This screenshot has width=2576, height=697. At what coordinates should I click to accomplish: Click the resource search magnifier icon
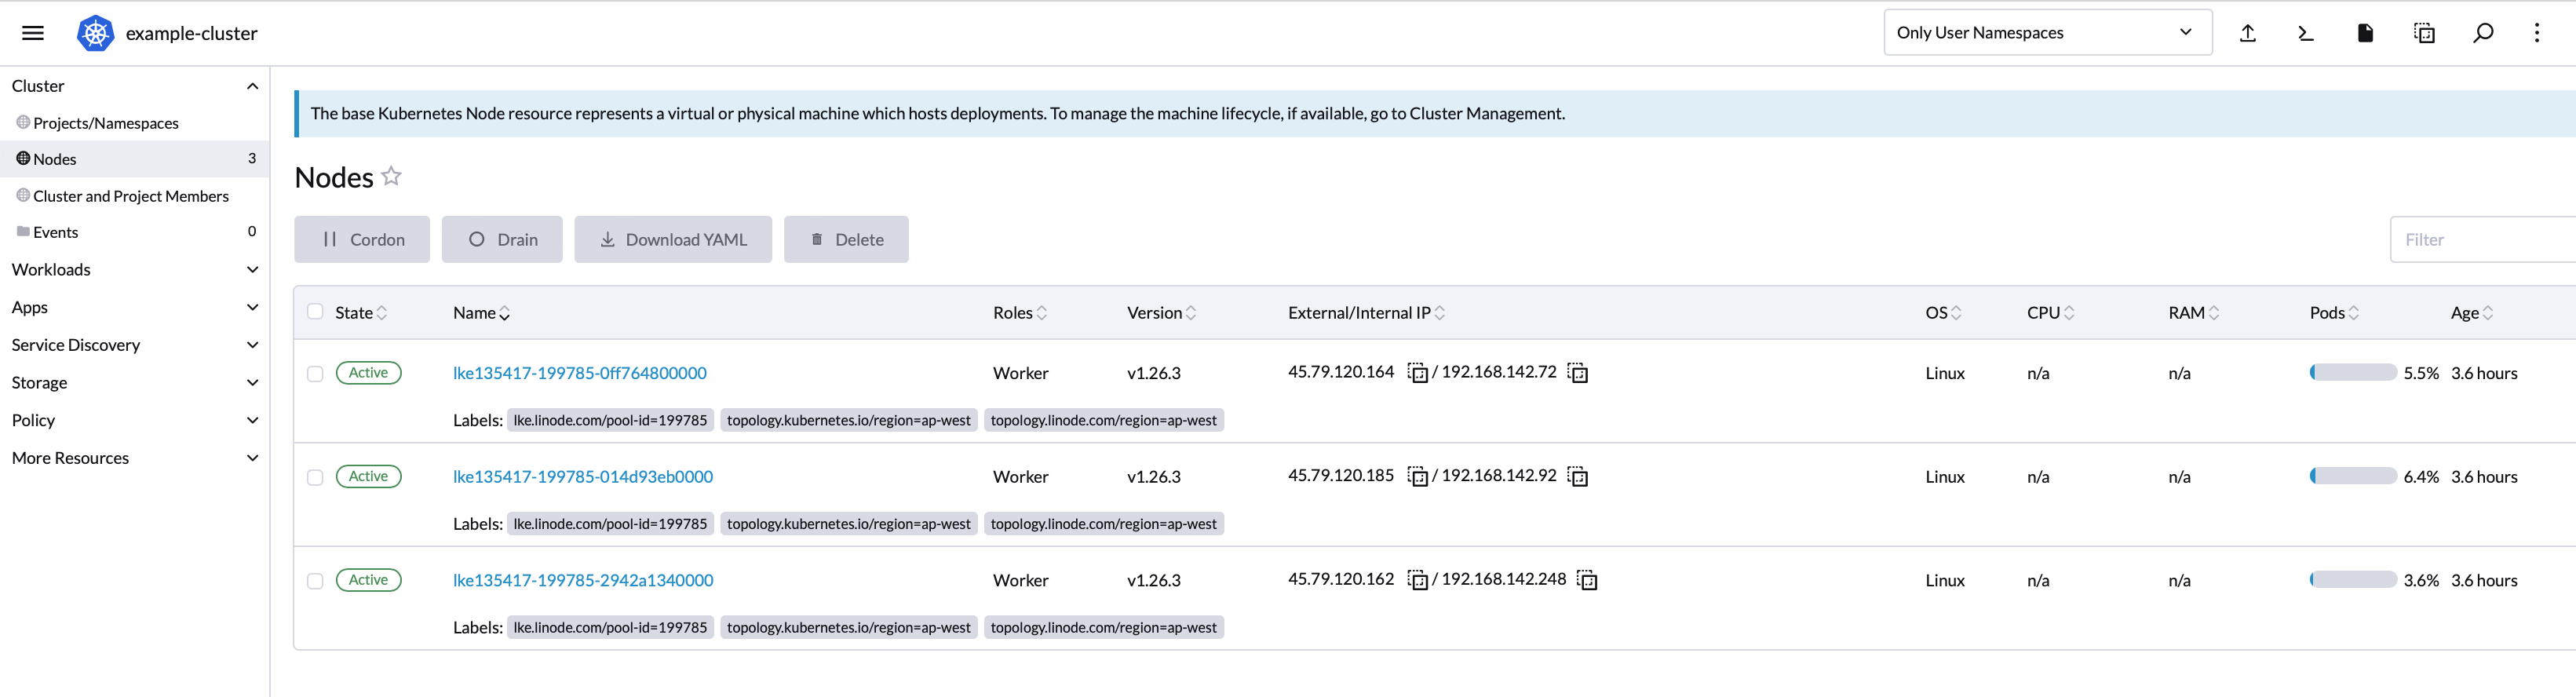point(2483,33)
